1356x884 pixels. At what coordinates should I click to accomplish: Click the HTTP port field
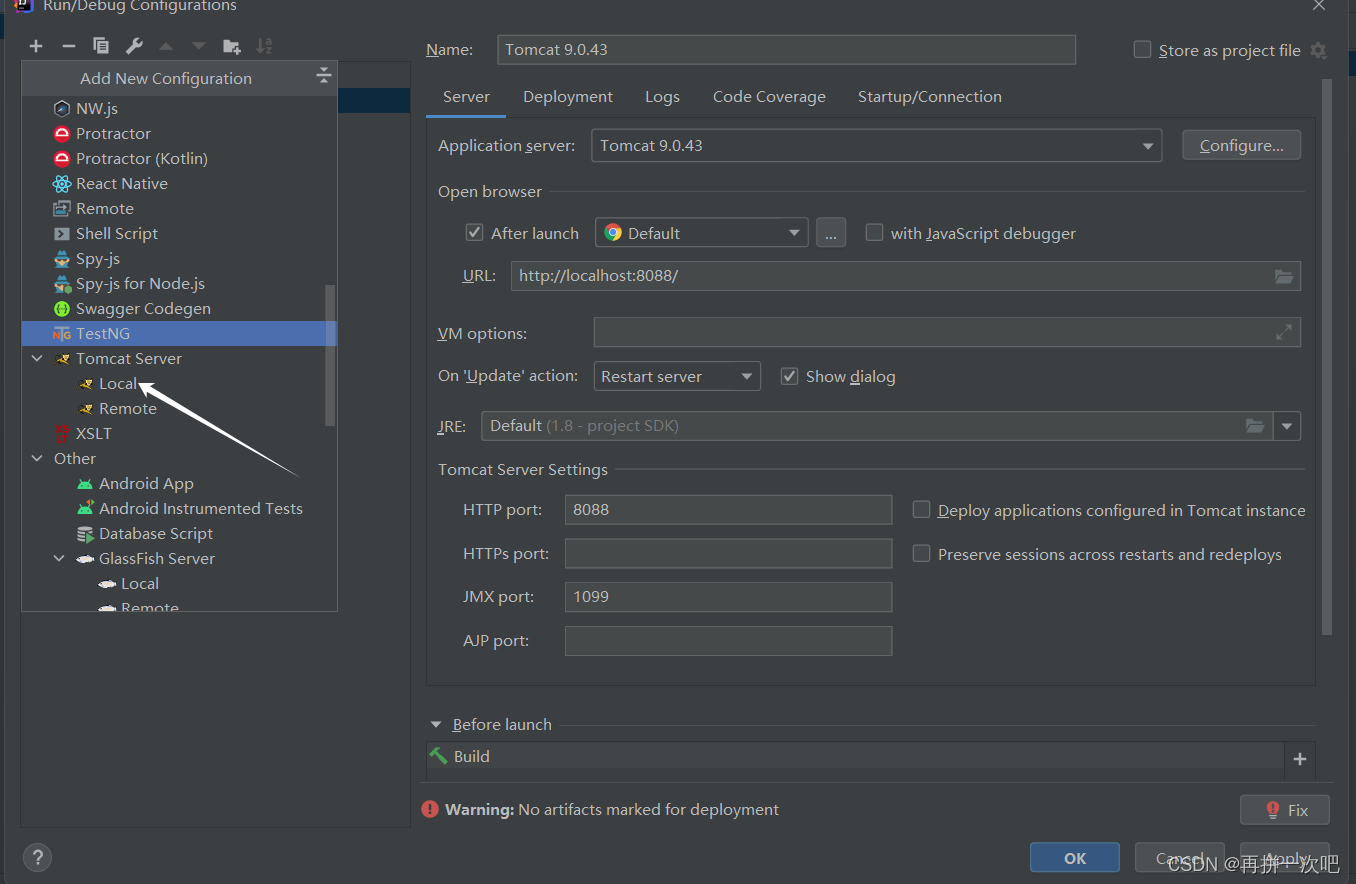click(x=728, y=510)
